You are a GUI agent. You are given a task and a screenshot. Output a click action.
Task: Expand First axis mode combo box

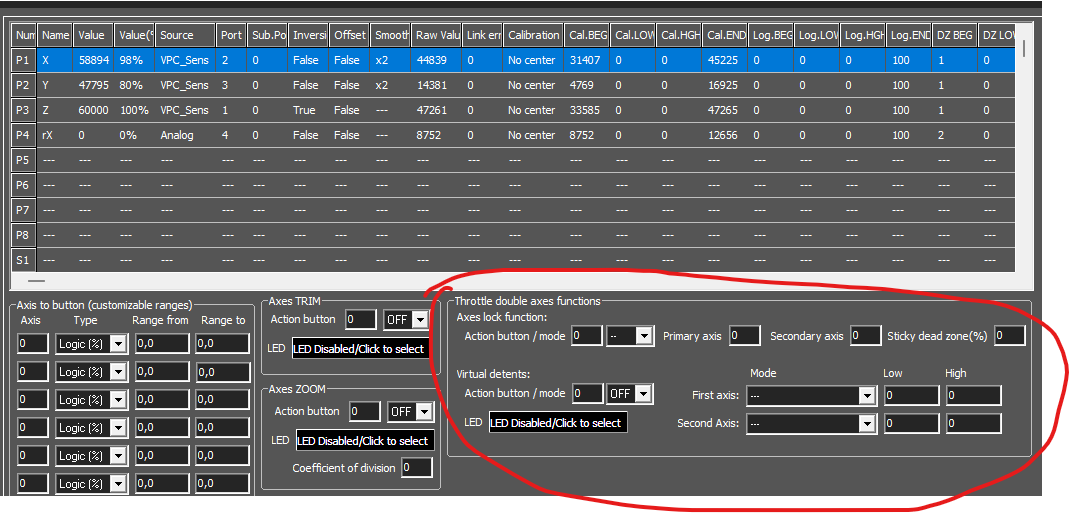tap(811, 396)
